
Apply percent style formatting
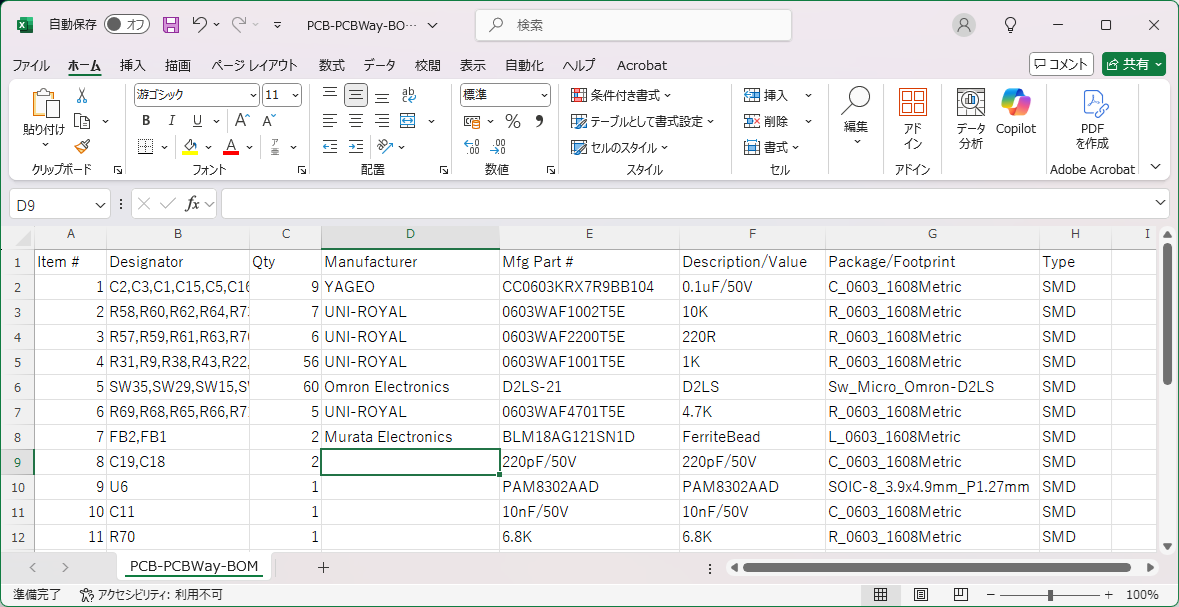[x=512, y=121]
